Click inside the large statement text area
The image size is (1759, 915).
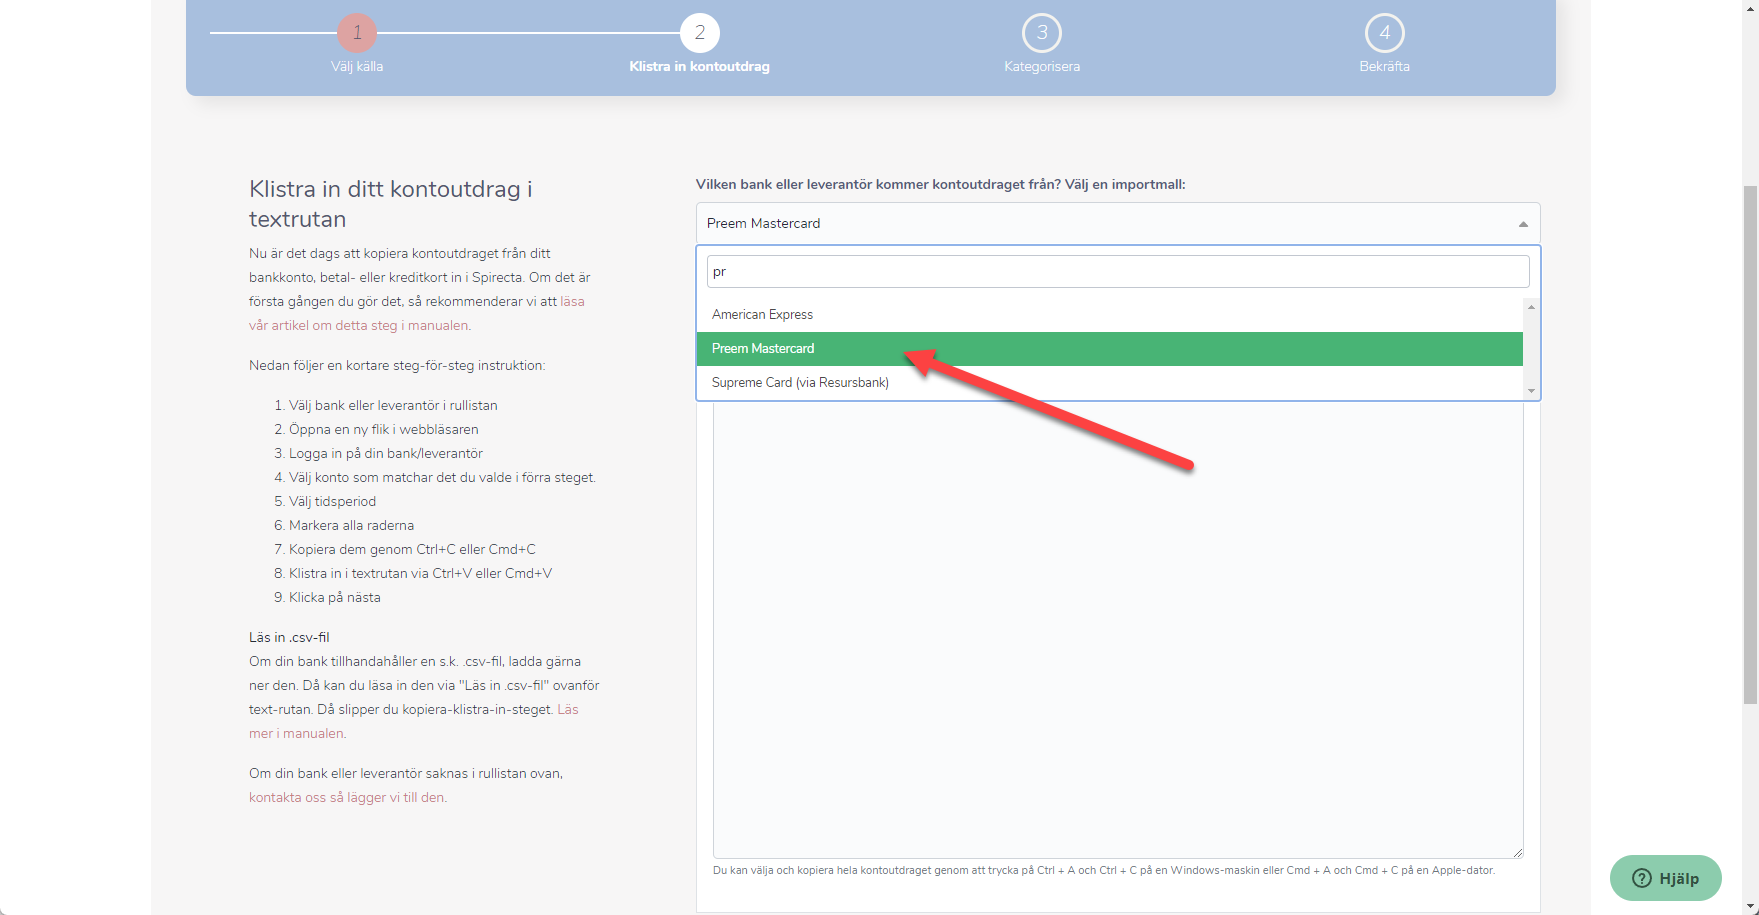click(x=1118, y=630)
